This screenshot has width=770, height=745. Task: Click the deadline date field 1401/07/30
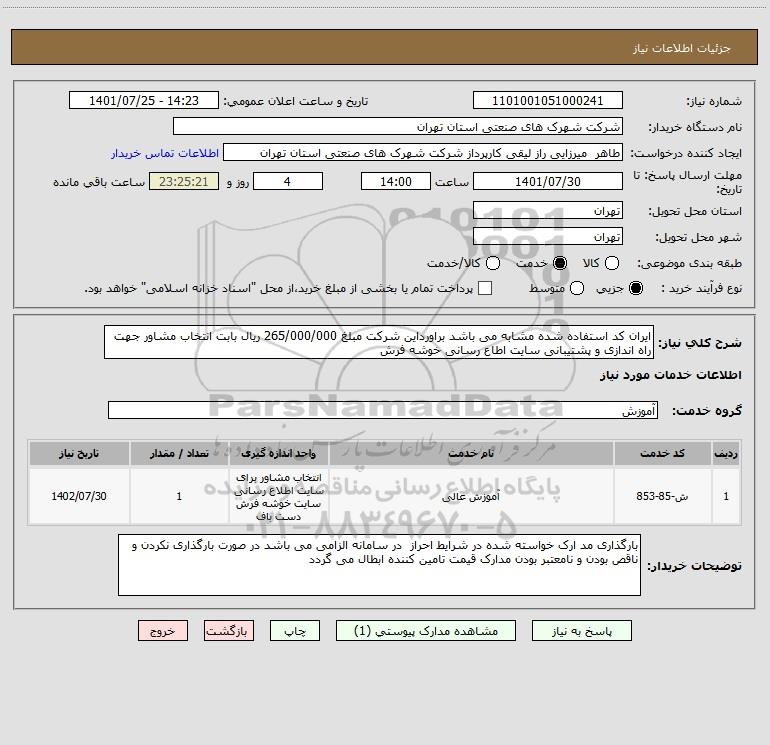click(548, 182)
